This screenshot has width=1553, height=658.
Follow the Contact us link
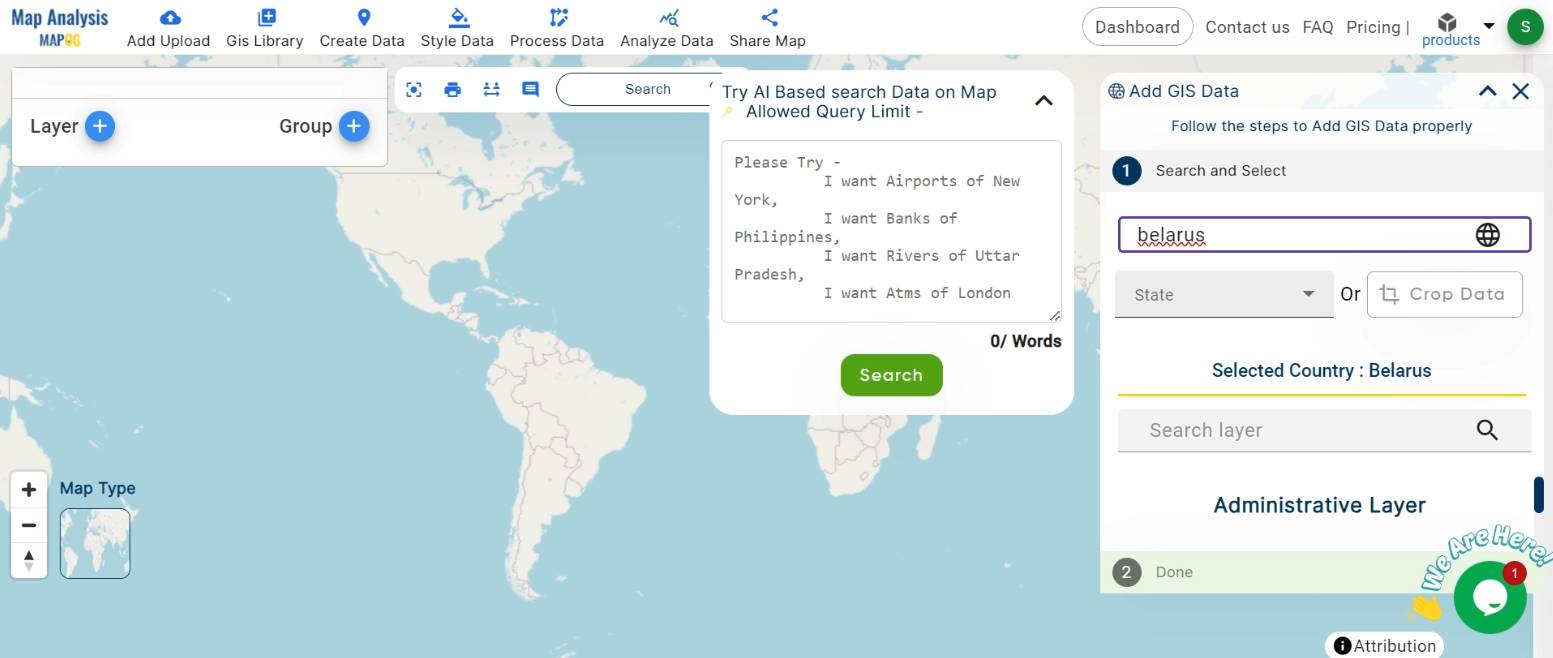click(1247, 27)
